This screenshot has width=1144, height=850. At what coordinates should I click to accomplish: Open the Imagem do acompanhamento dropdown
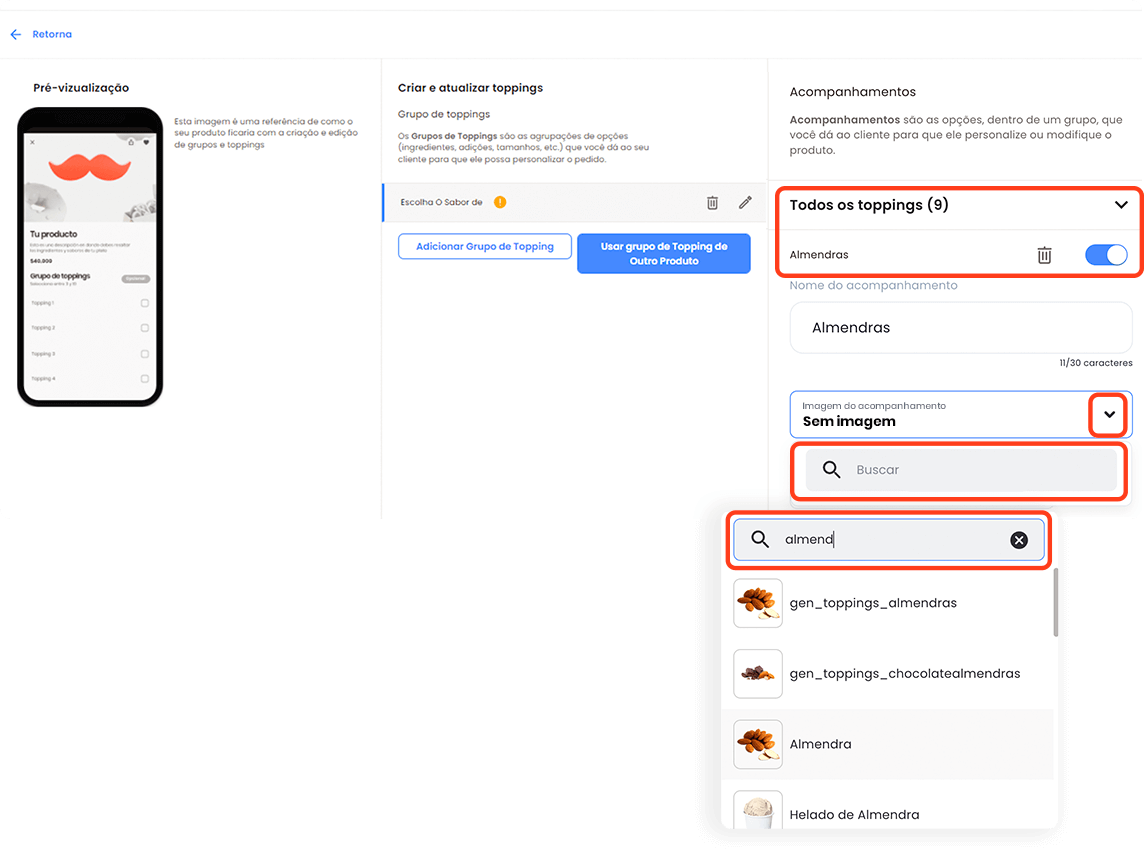(1108, 414)
